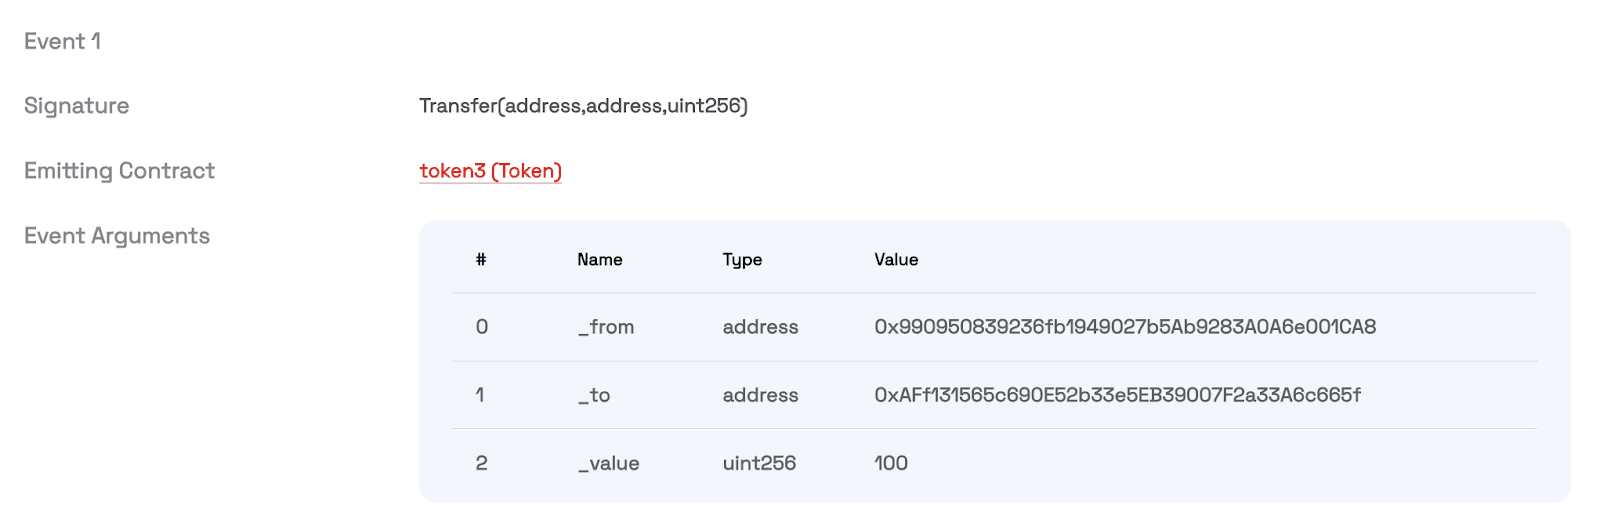Select the address type in the _to row
The width and height of the screenshot is (1600, 530).
click(x=760, y=395)
